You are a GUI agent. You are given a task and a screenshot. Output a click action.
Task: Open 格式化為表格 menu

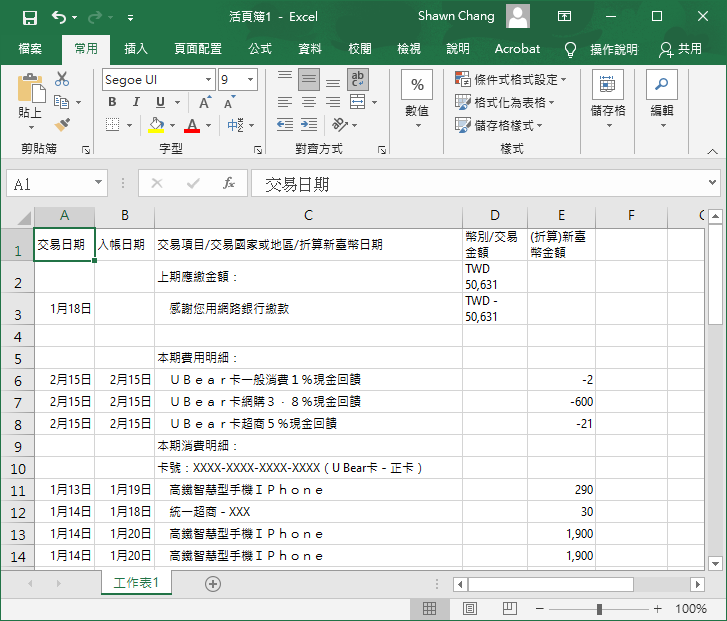[x=504, y=102]
